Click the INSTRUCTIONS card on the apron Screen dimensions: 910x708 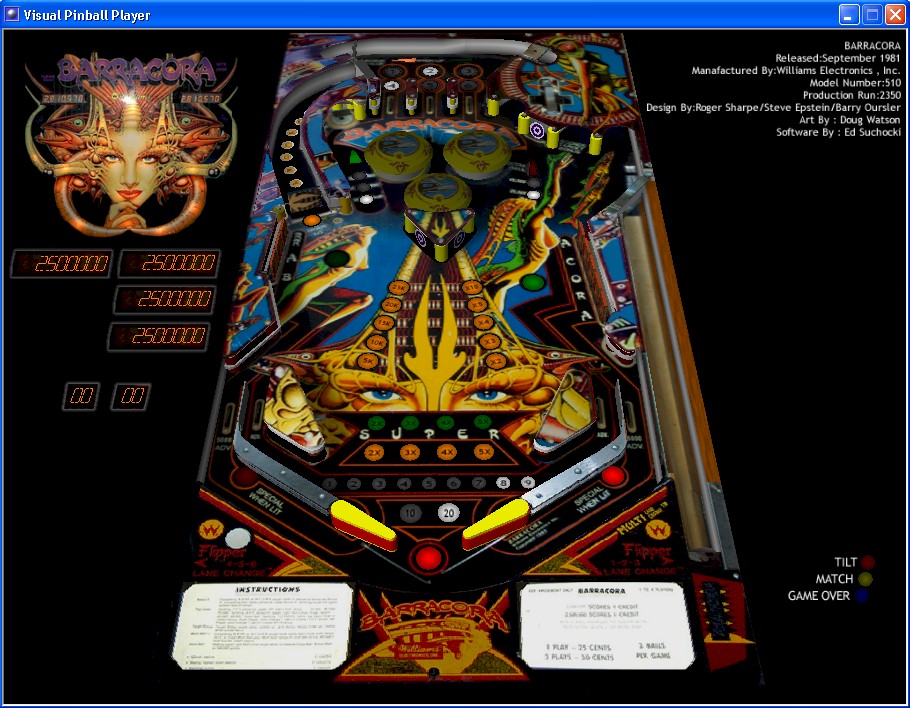point(262,627)
